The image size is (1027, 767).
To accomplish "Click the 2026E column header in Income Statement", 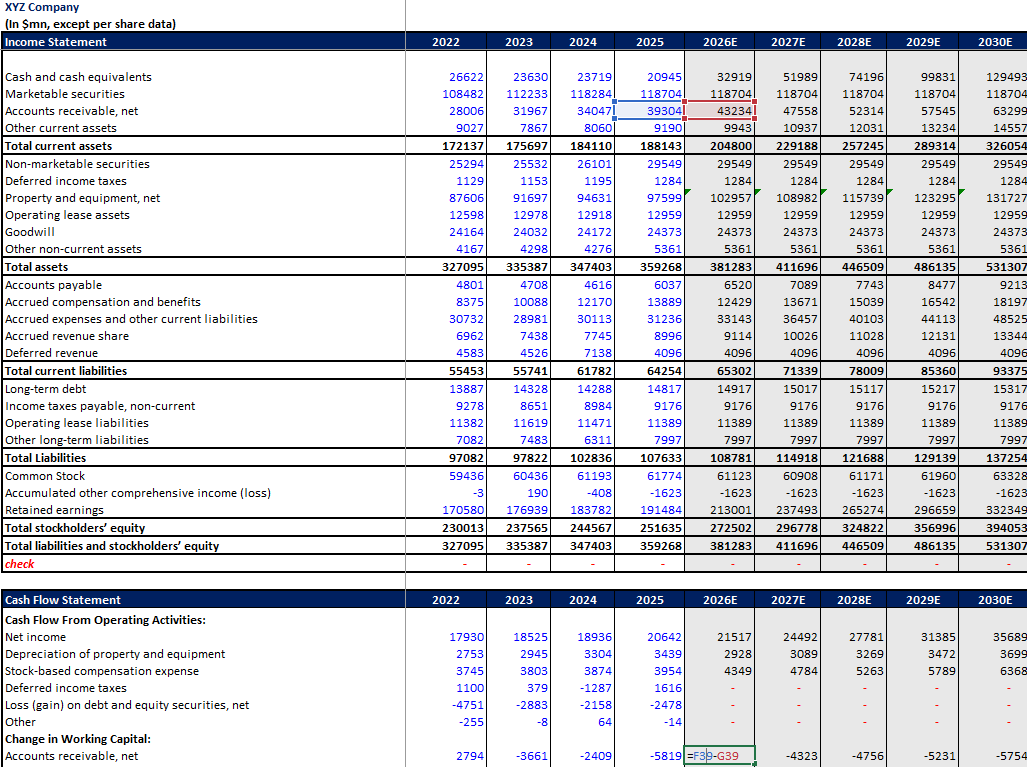I will pyautogui.click(x=719, y=42).
